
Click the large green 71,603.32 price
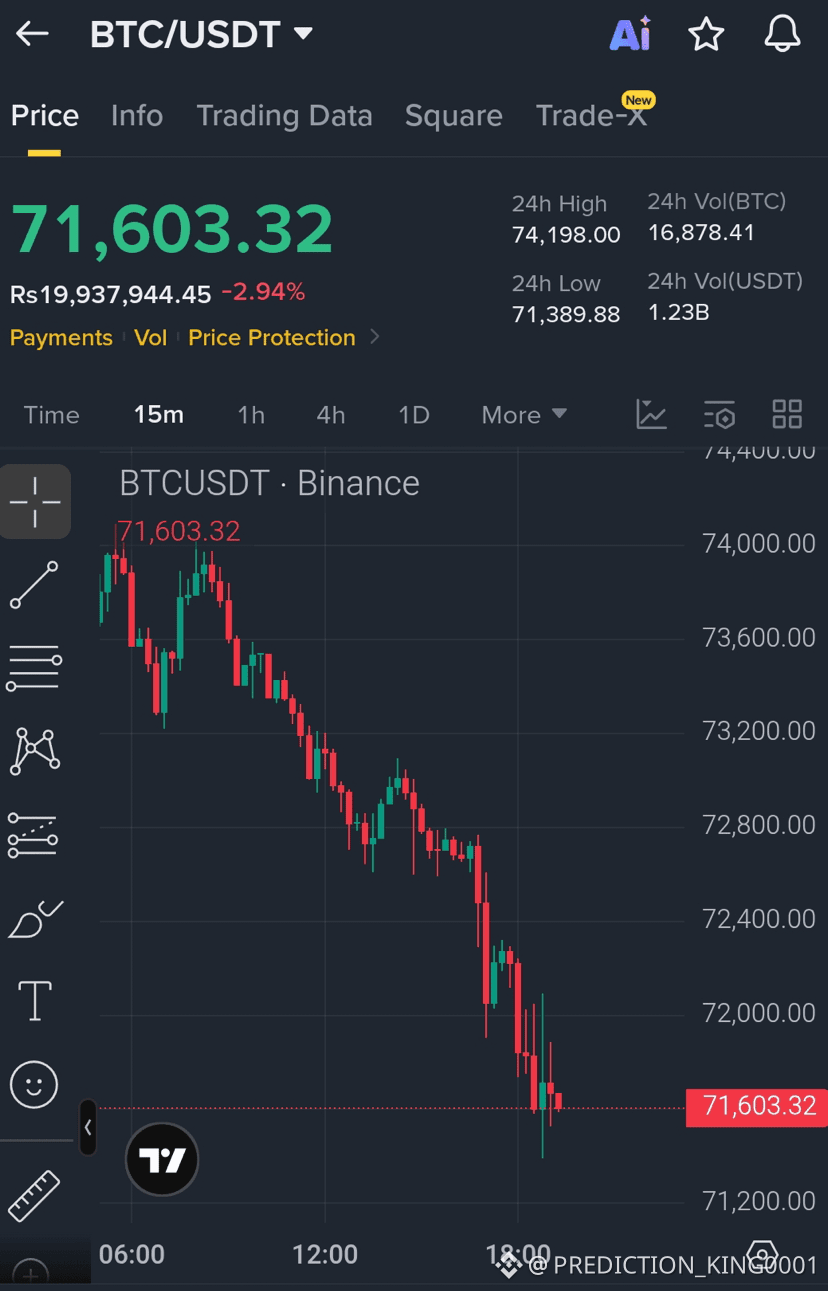pyautogui.click(x=172, y=229)
